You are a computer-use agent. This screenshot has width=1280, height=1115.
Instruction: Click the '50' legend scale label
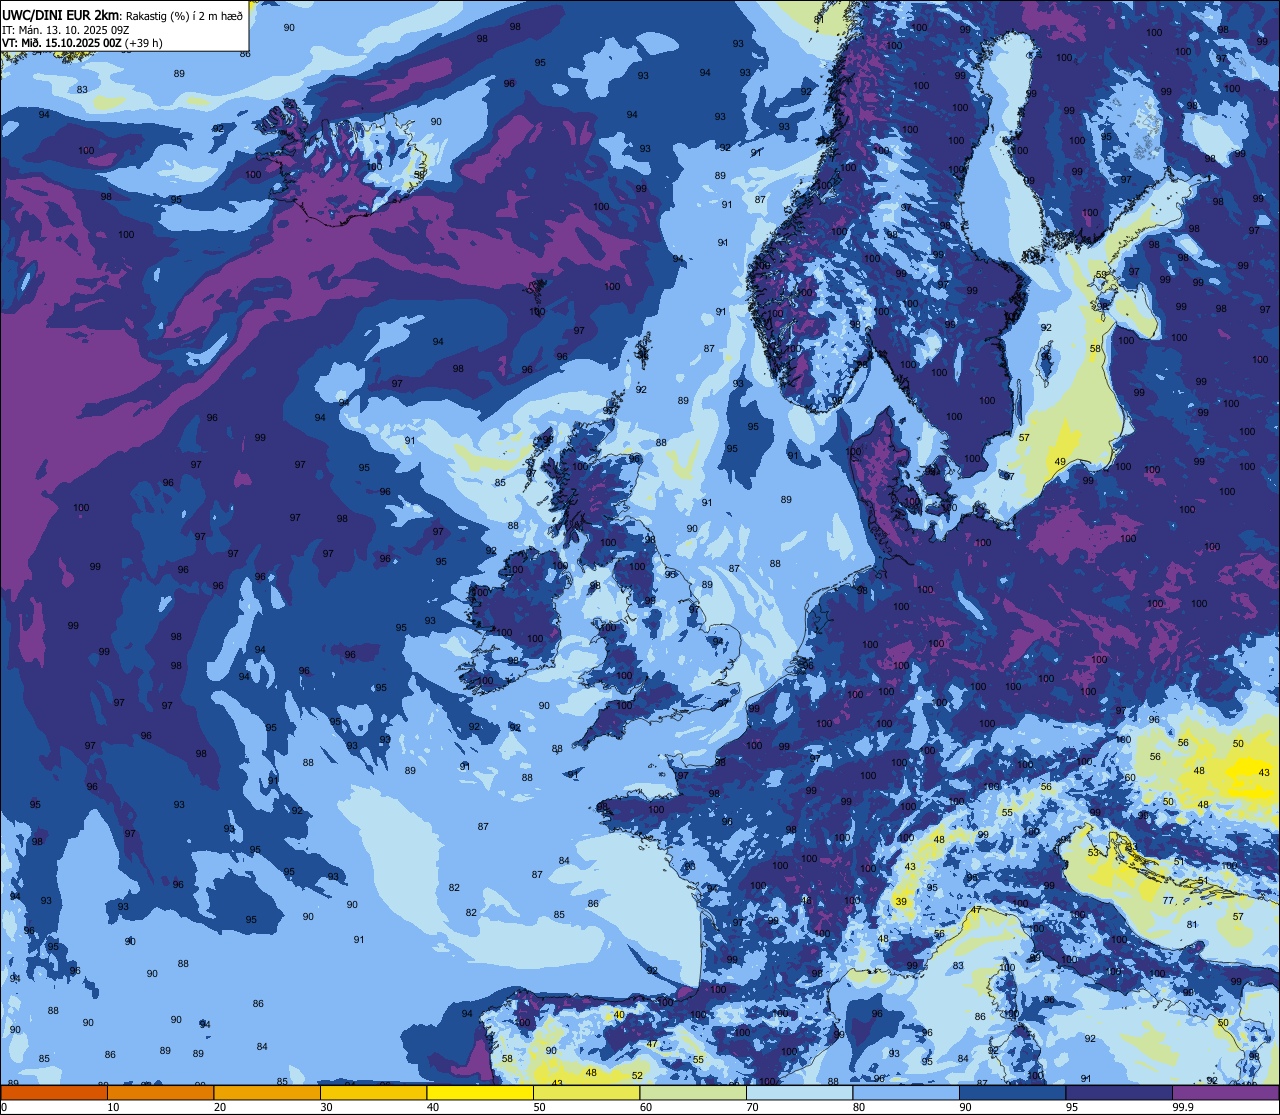tap(540, 1107)
